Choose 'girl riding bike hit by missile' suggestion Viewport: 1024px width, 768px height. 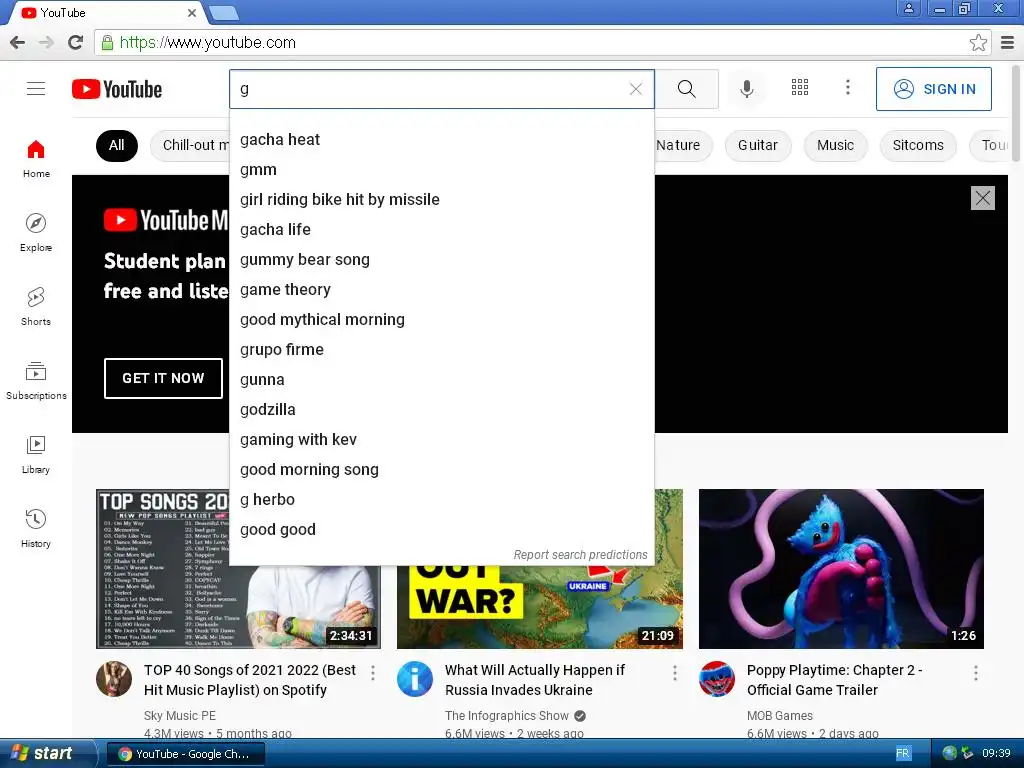coord(441,200)
